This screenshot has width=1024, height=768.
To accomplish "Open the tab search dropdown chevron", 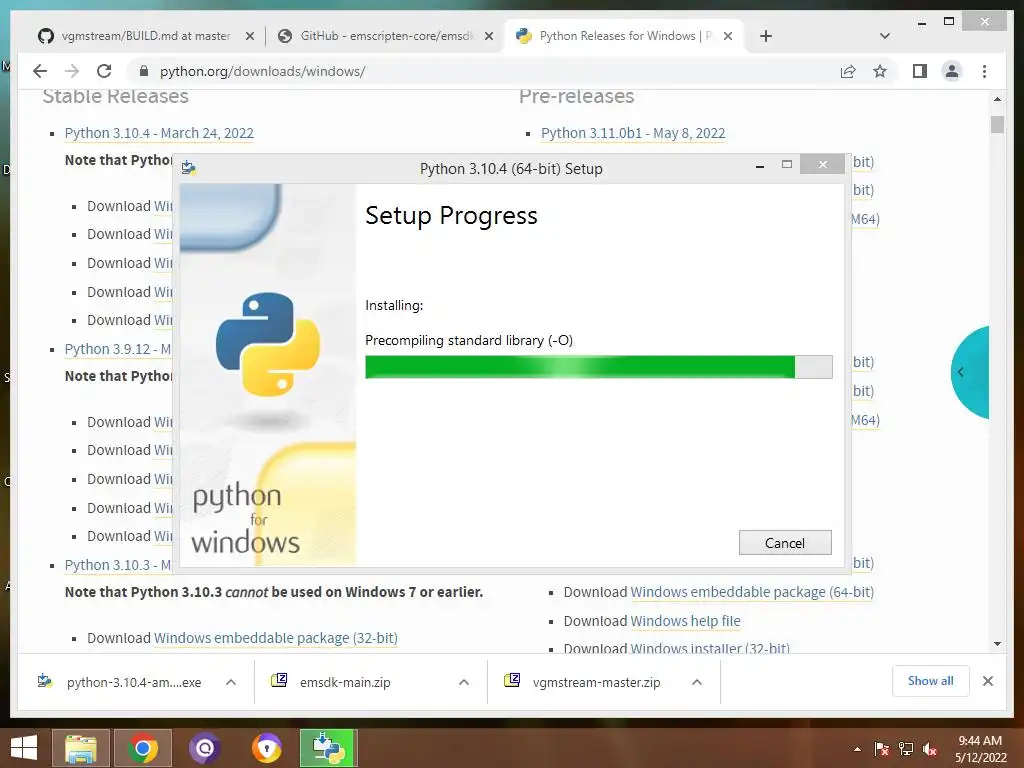I will (x=885, y=36).
